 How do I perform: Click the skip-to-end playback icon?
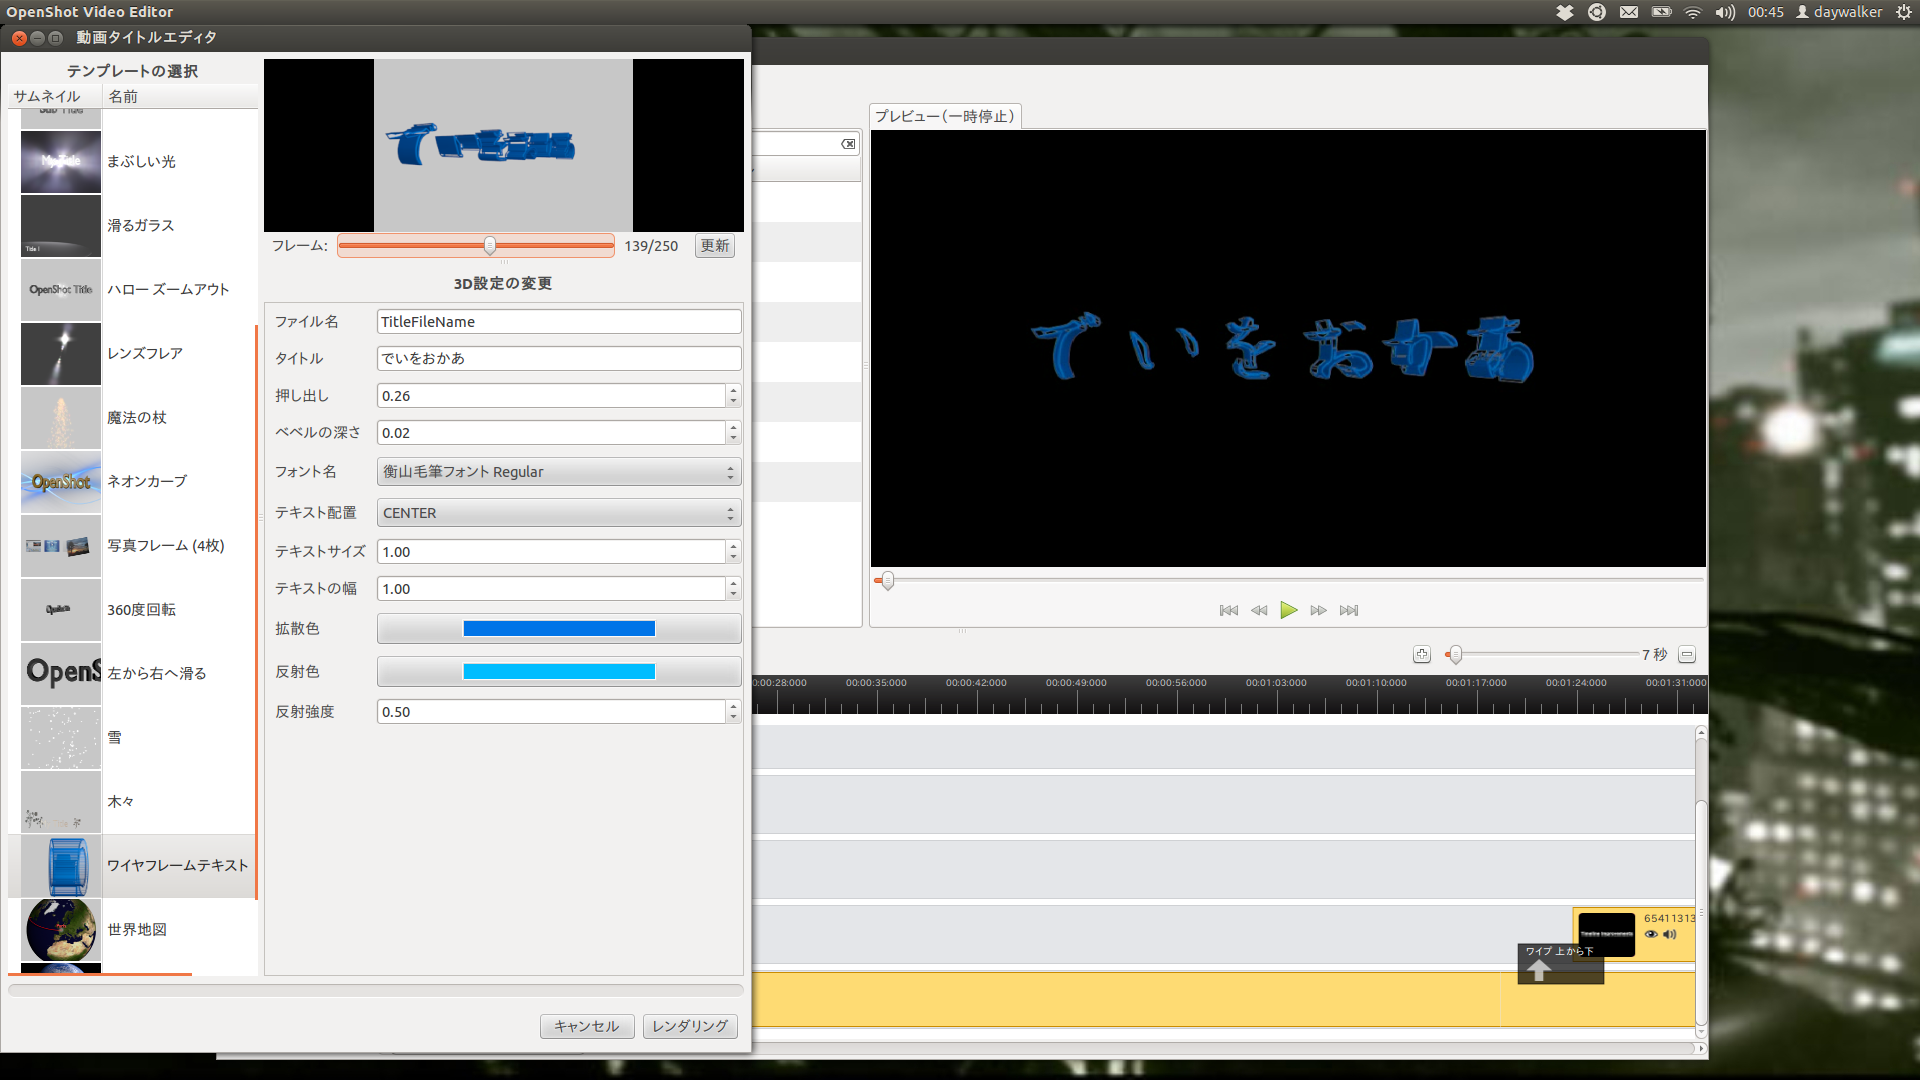[x=1348, y=609]
